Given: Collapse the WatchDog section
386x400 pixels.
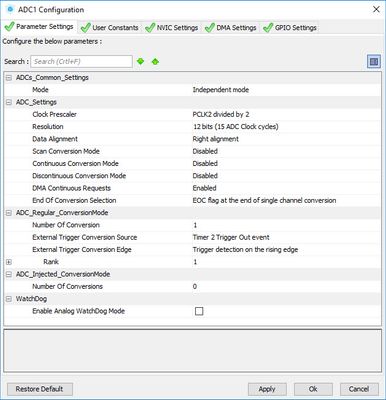Looking at the screenshot, I should point(9,299).
